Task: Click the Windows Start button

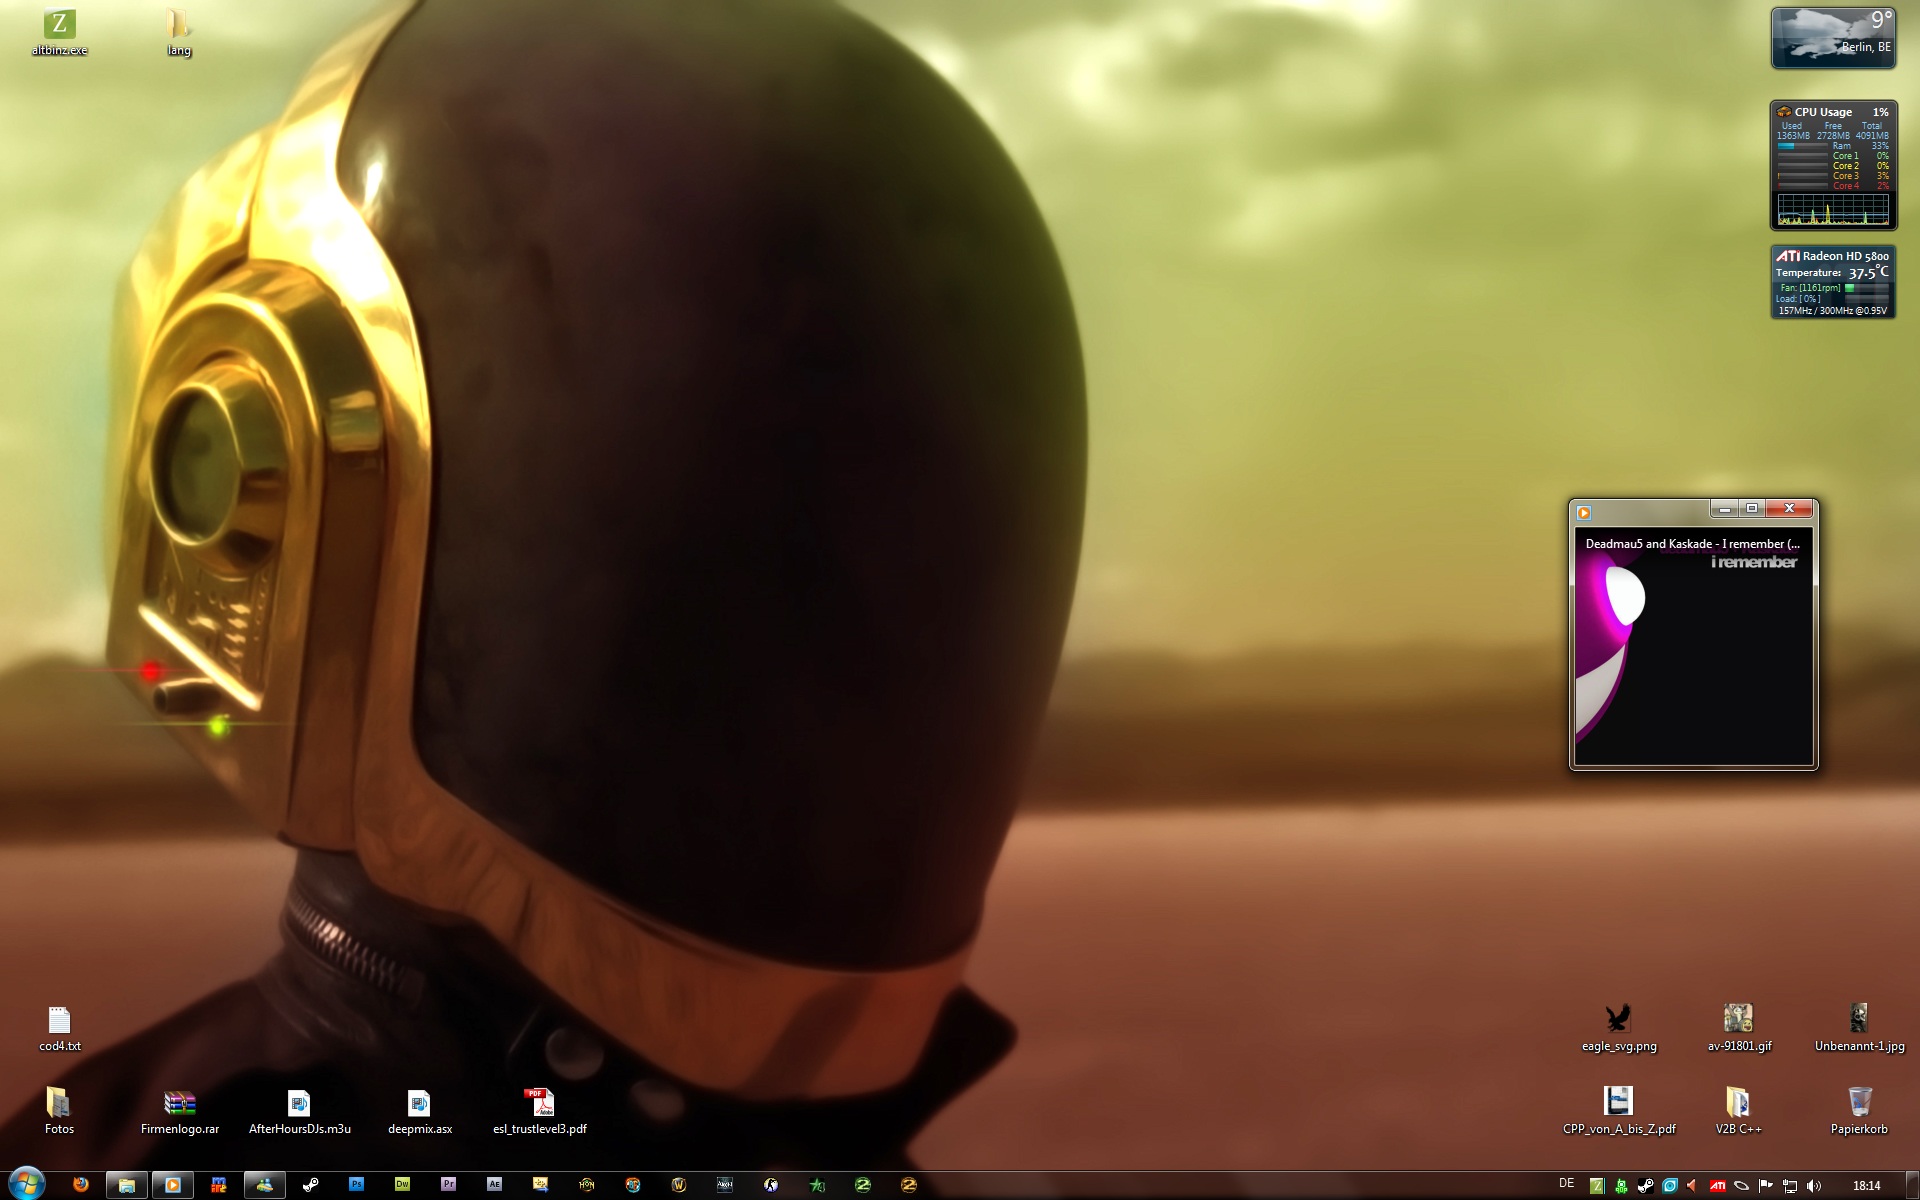Action: click(26, 1183)
